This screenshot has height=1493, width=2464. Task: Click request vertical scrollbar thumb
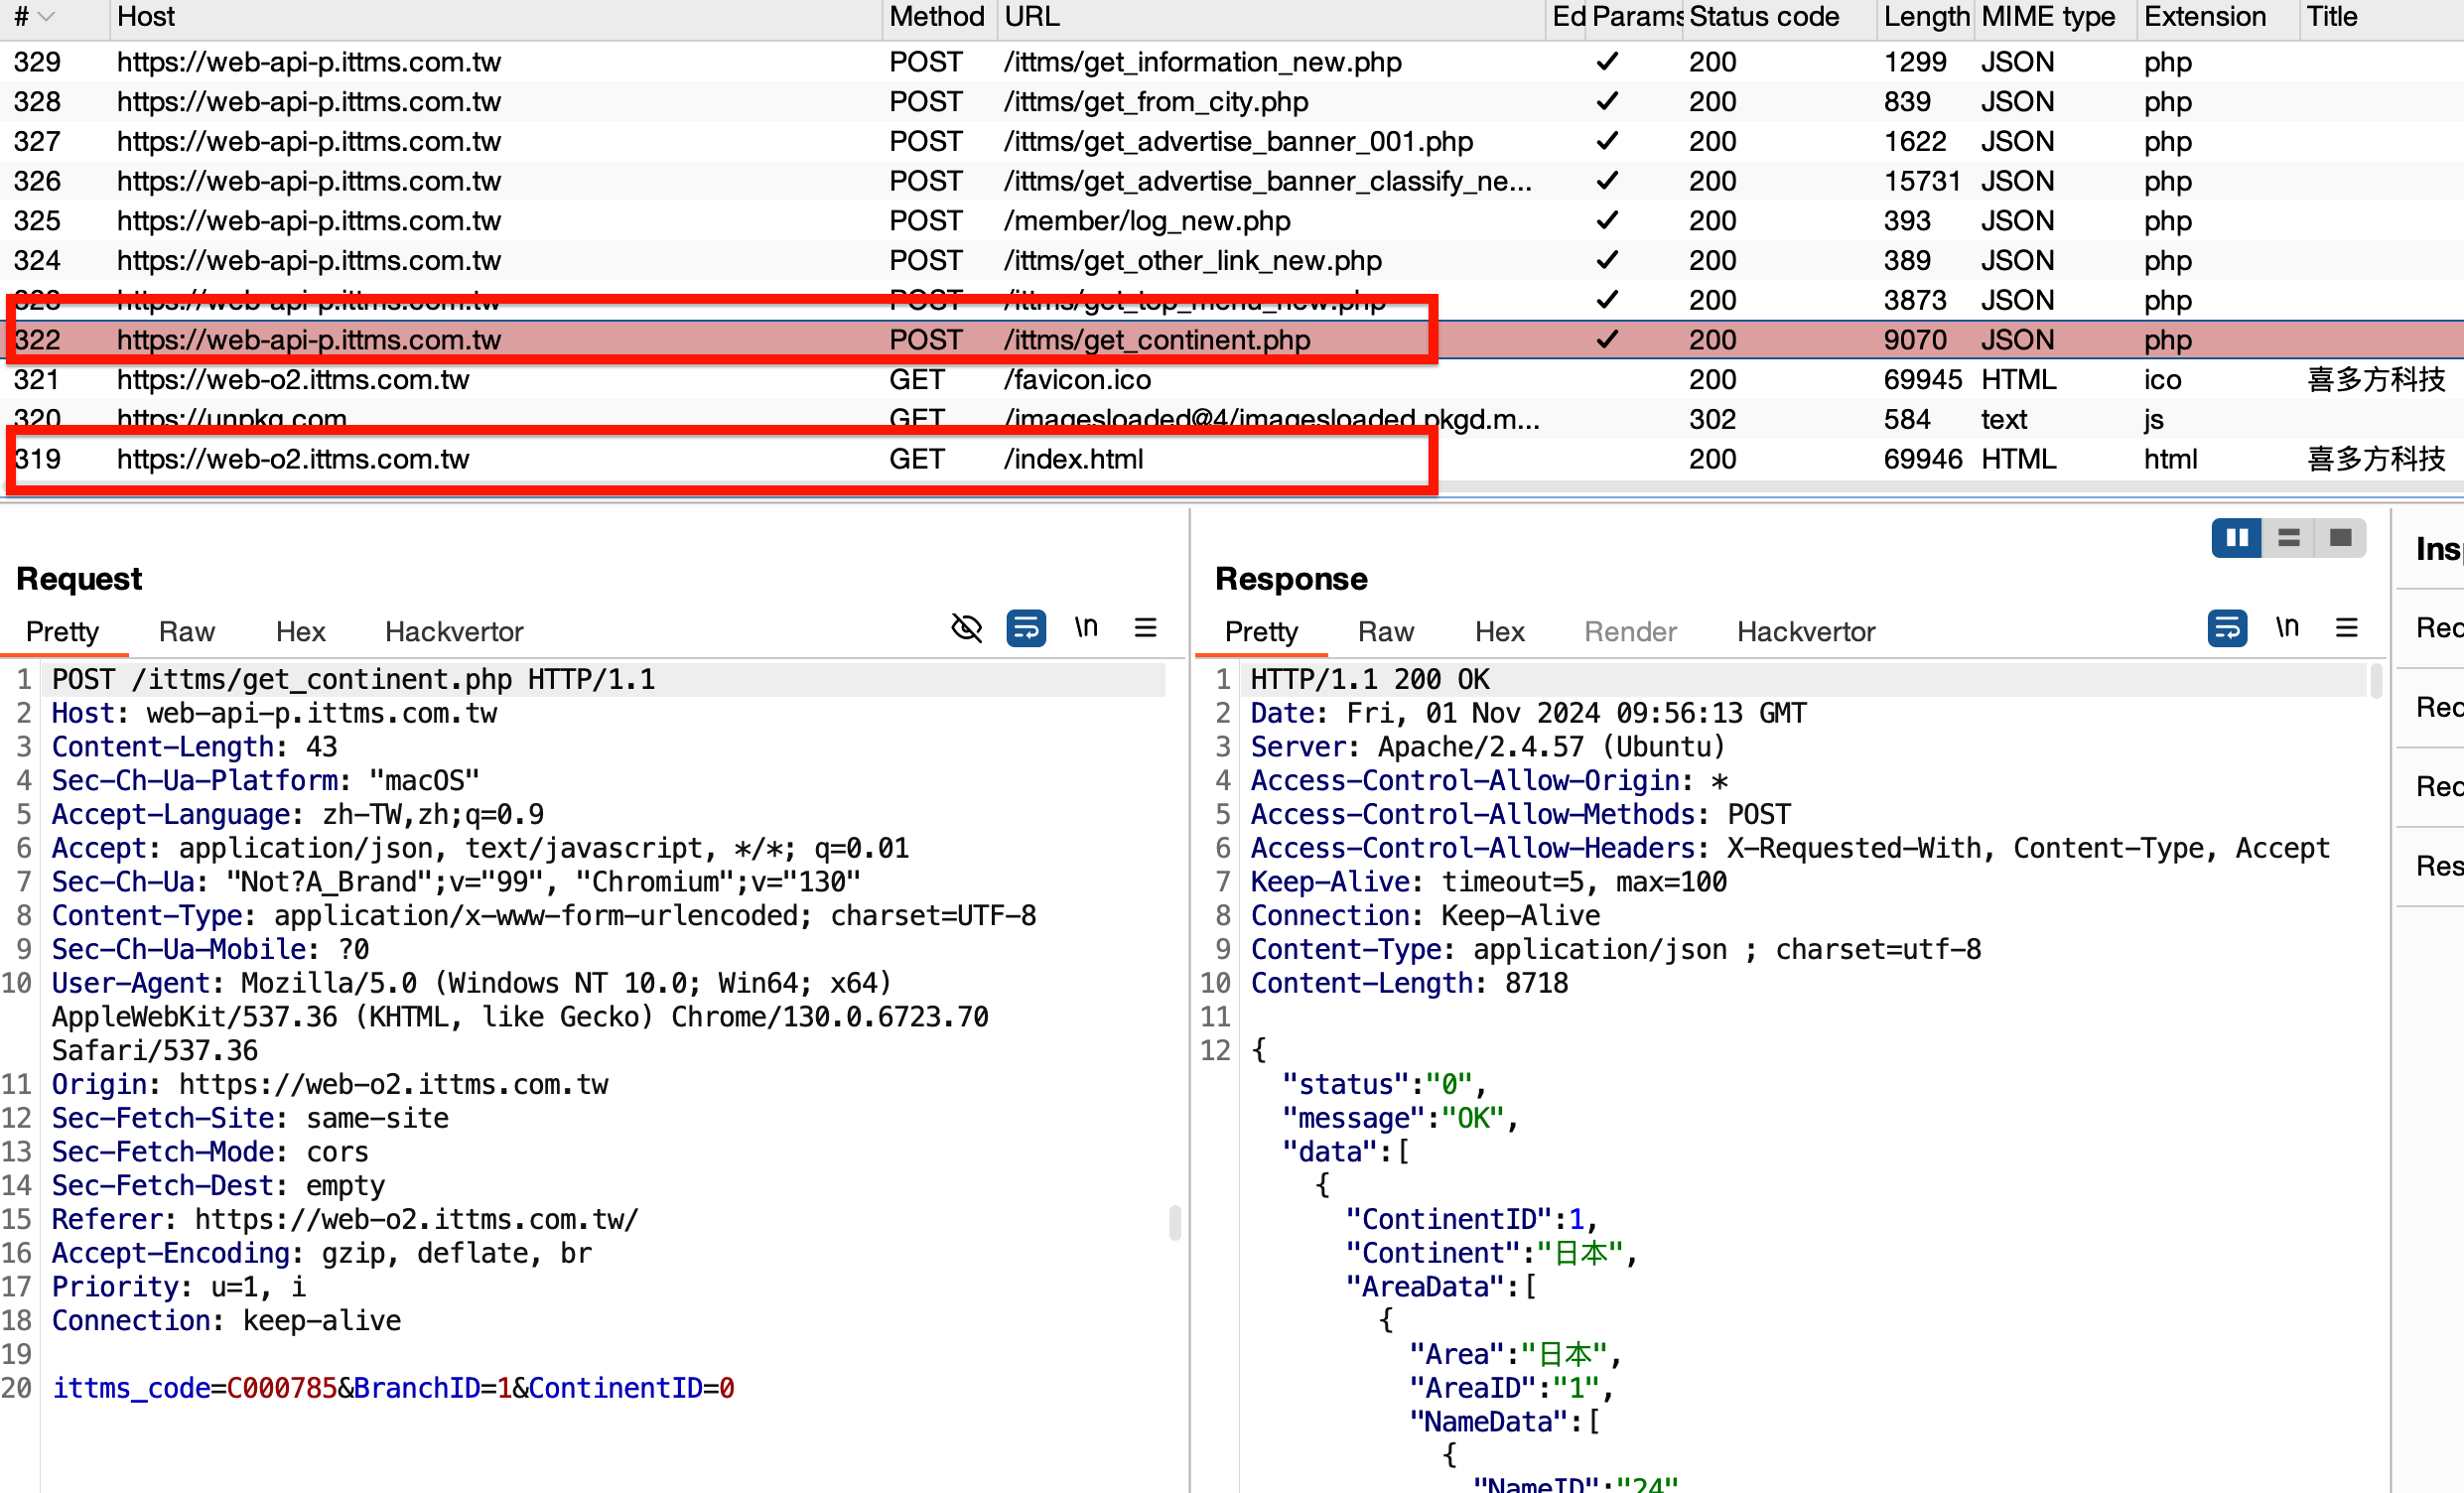click(1174, 1222)
